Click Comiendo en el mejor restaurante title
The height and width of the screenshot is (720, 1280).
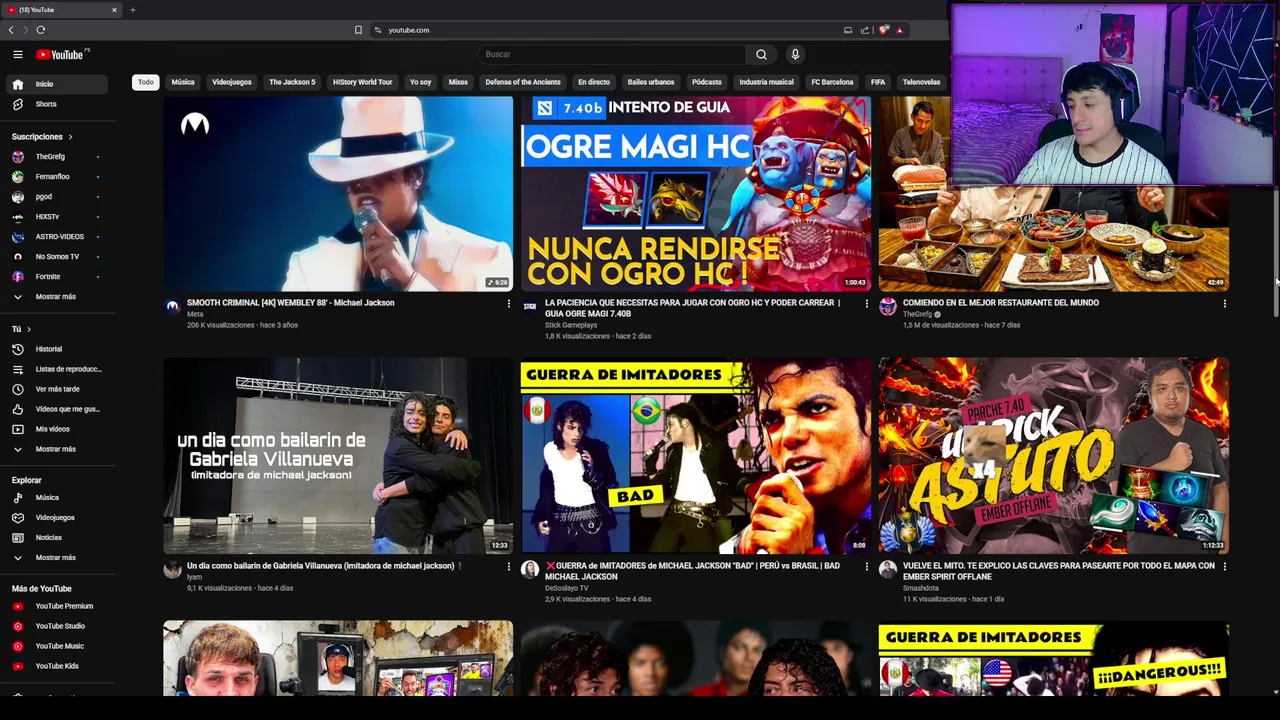(1000, 302)
